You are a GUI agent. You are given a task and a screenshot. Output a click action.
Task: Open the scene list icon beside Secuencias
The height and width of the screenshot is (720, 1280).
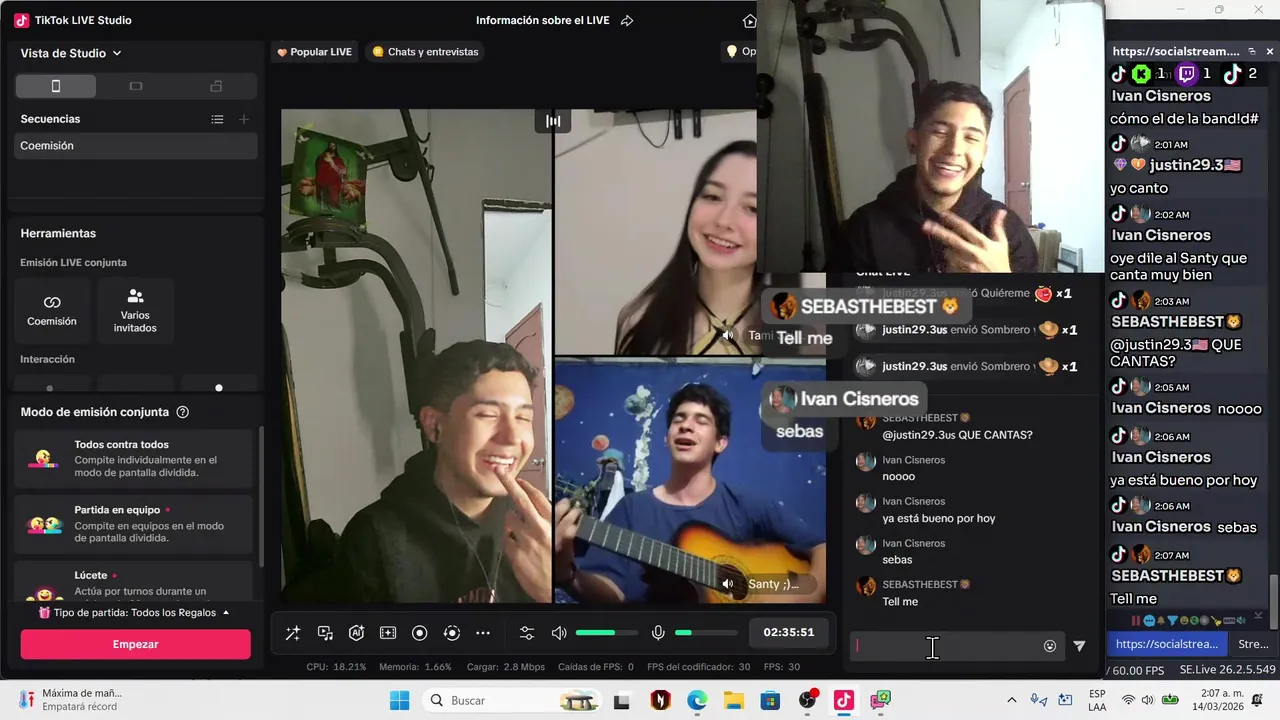click(217, 119)
